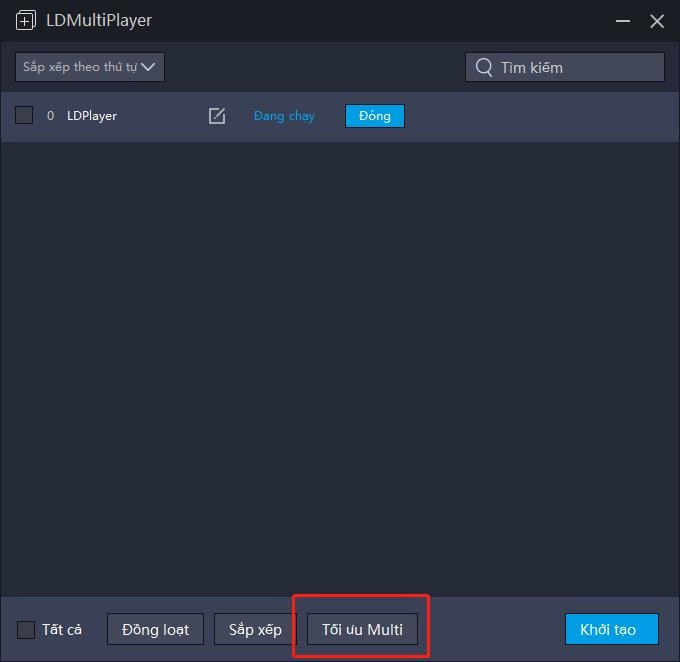
Task: Click the 'Đóng loạt' batch close button
Action: point(155,630)
